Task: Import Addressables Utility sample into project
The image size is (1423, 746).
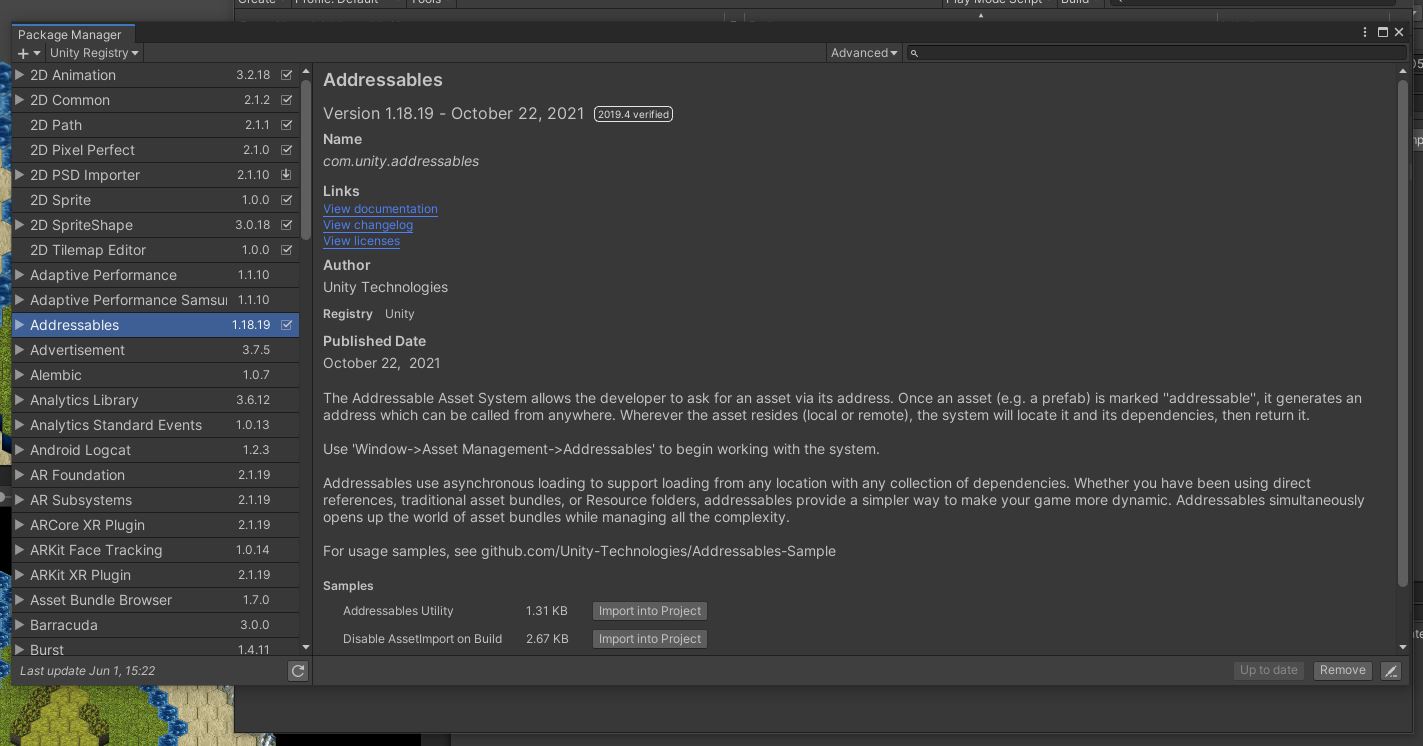Action: pyautogui.click(x=650, y=611)
